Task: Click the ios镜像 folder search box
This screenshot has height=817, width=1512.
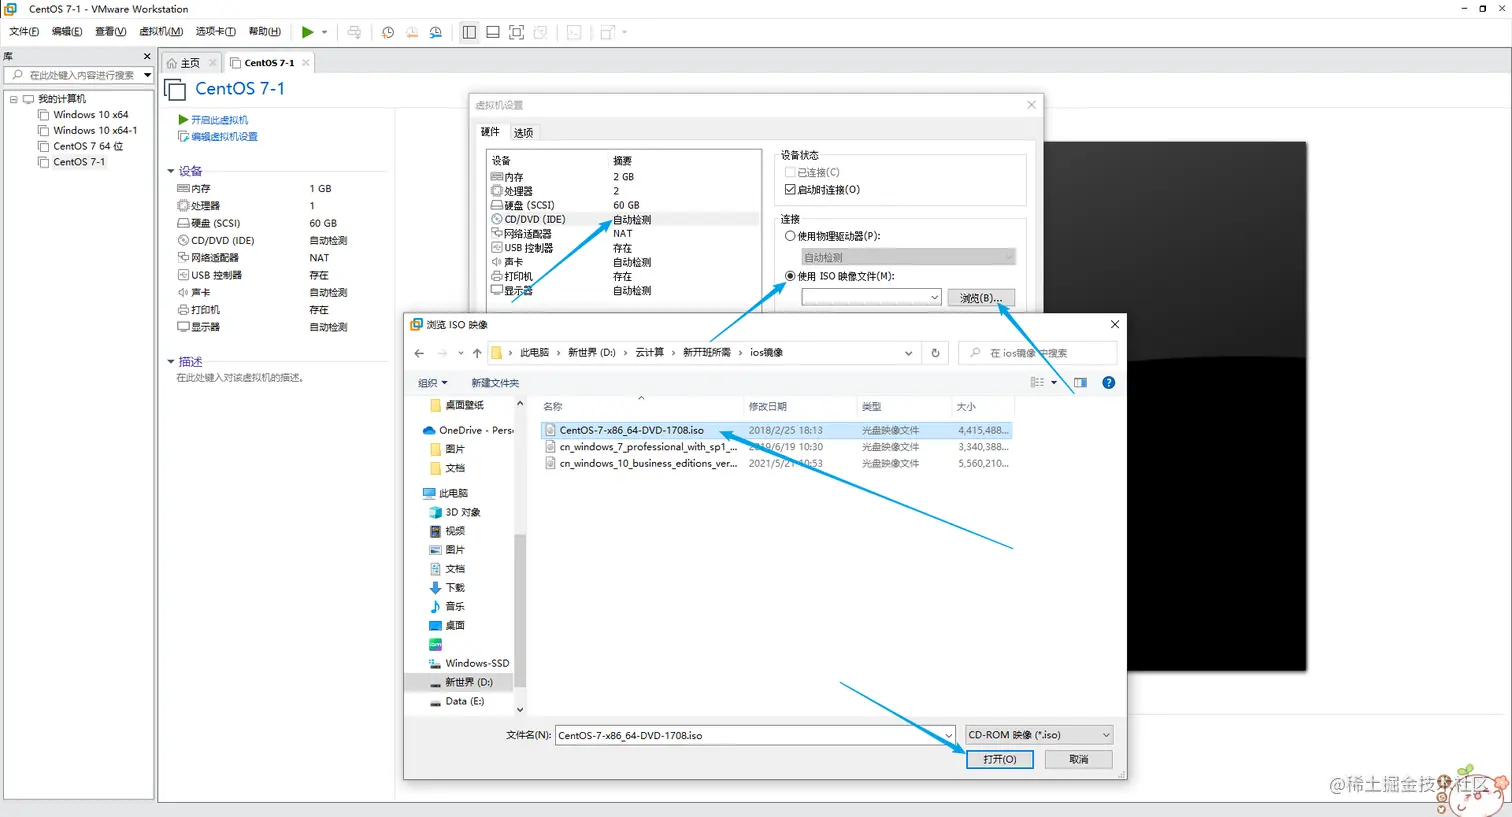Action: coord(1037,353)
